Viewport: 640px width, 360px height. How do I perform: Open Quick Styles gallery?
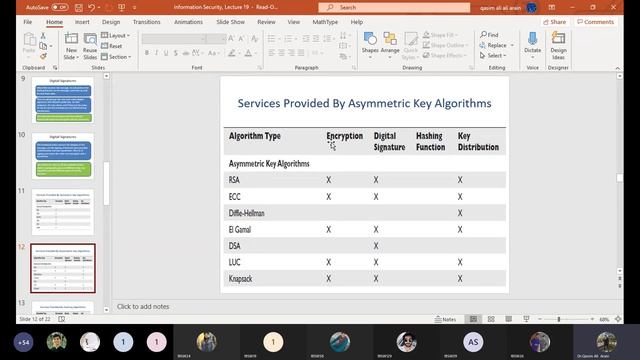(410, 46)
